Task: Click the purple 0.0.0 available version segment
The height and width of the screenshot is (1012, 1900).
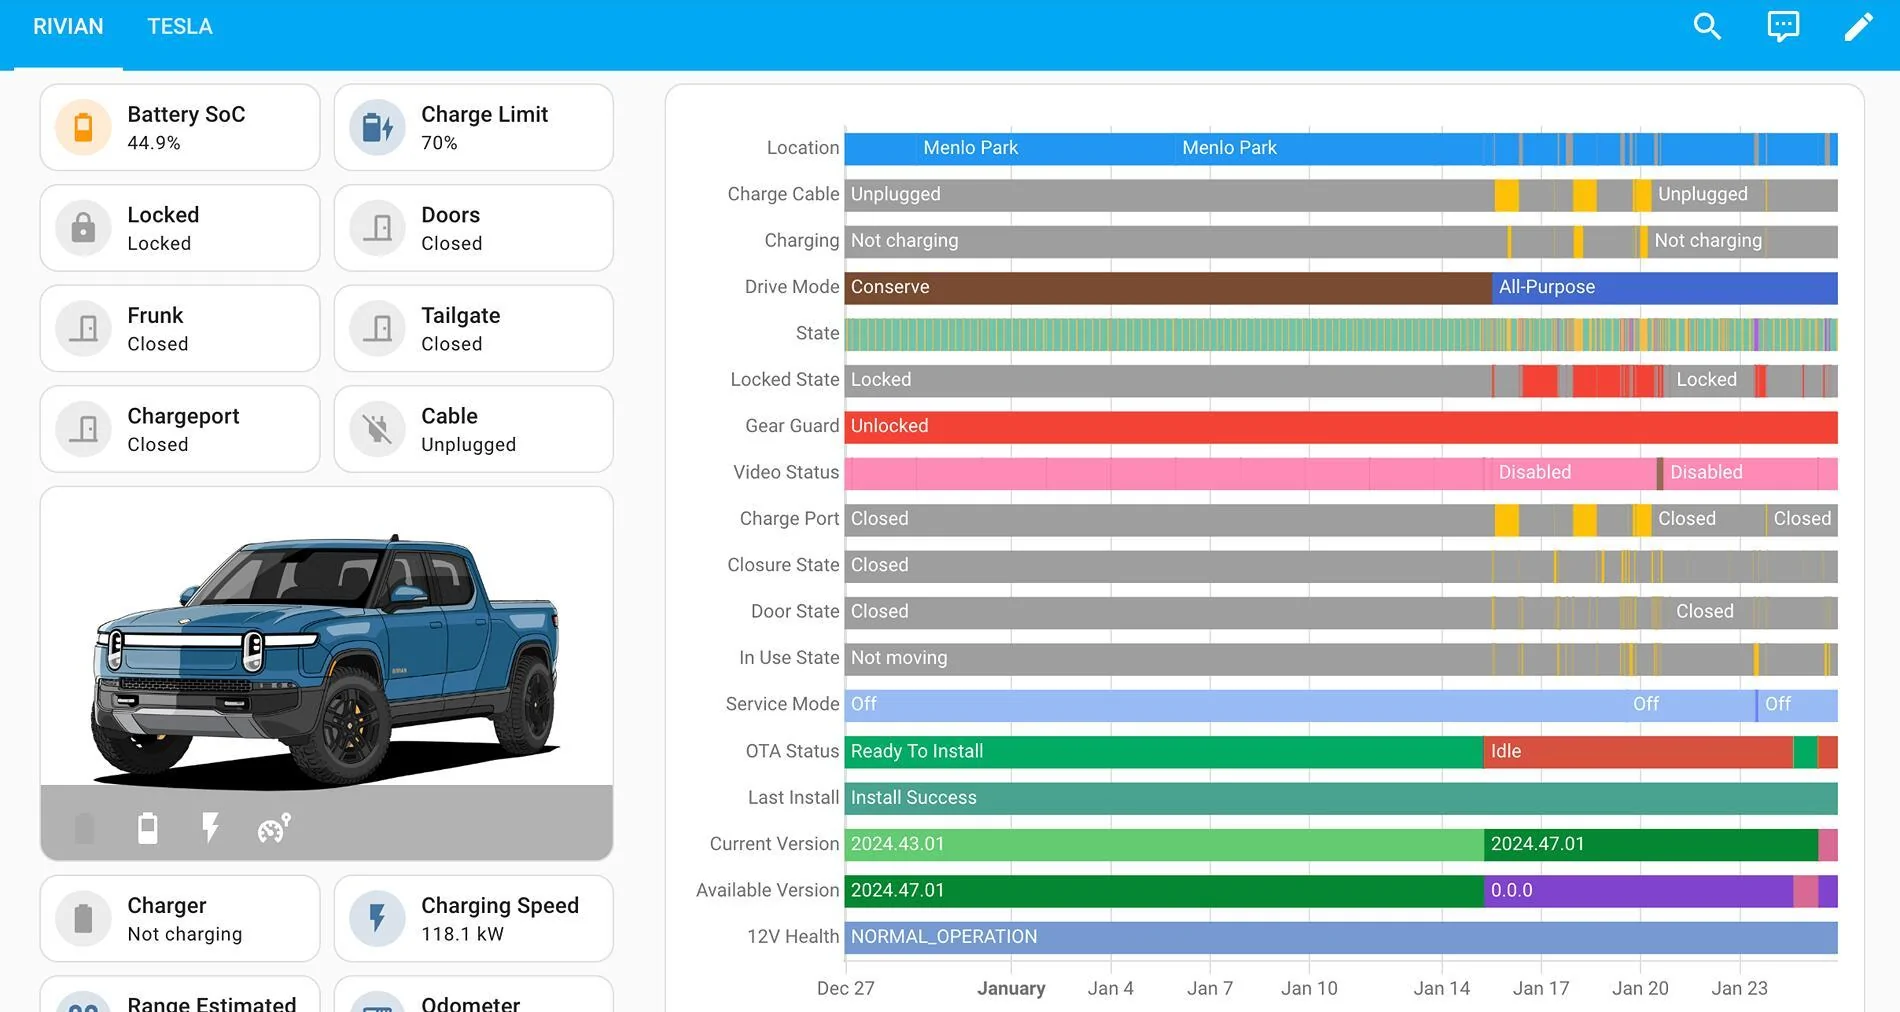Action: (x=1638, y=891)
